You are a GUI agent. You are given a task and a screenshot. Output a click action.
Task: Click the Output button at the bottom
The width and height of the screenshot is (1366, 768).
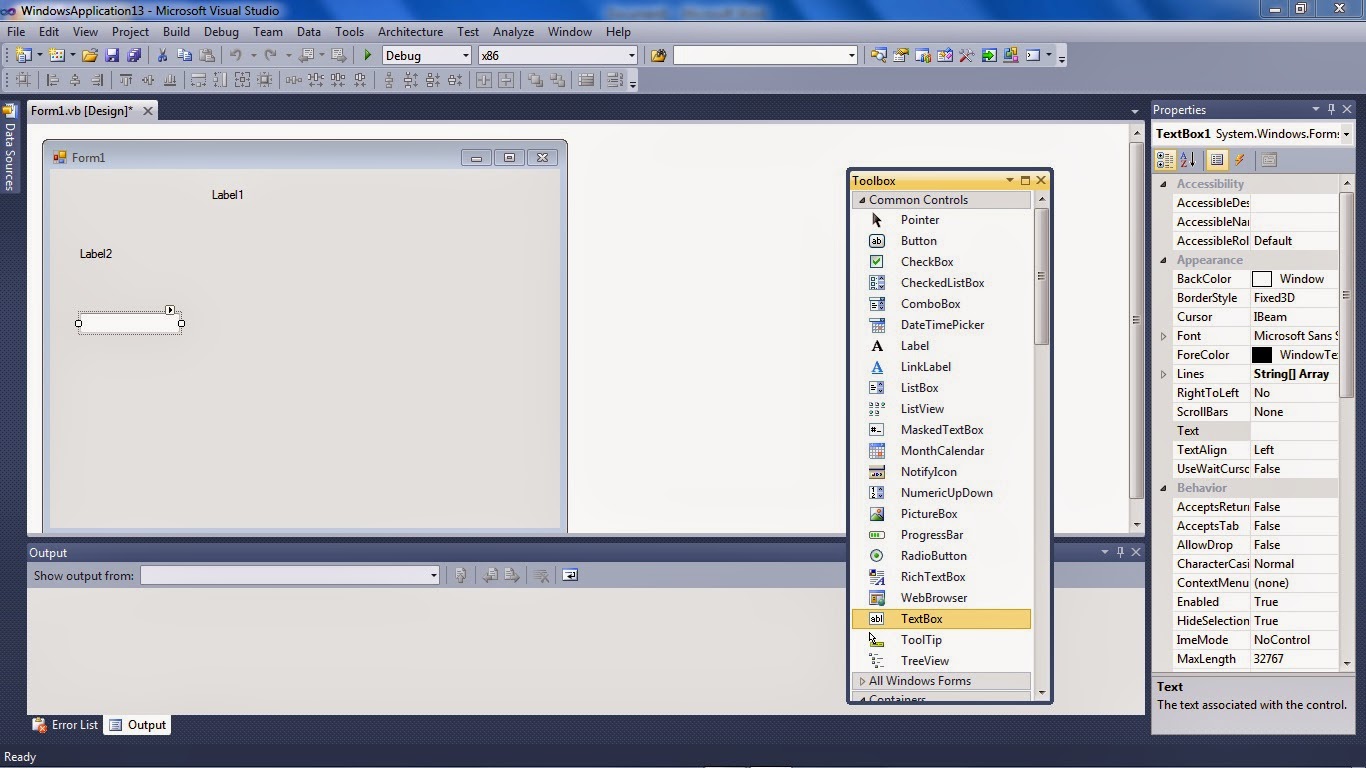pos(137,724)
